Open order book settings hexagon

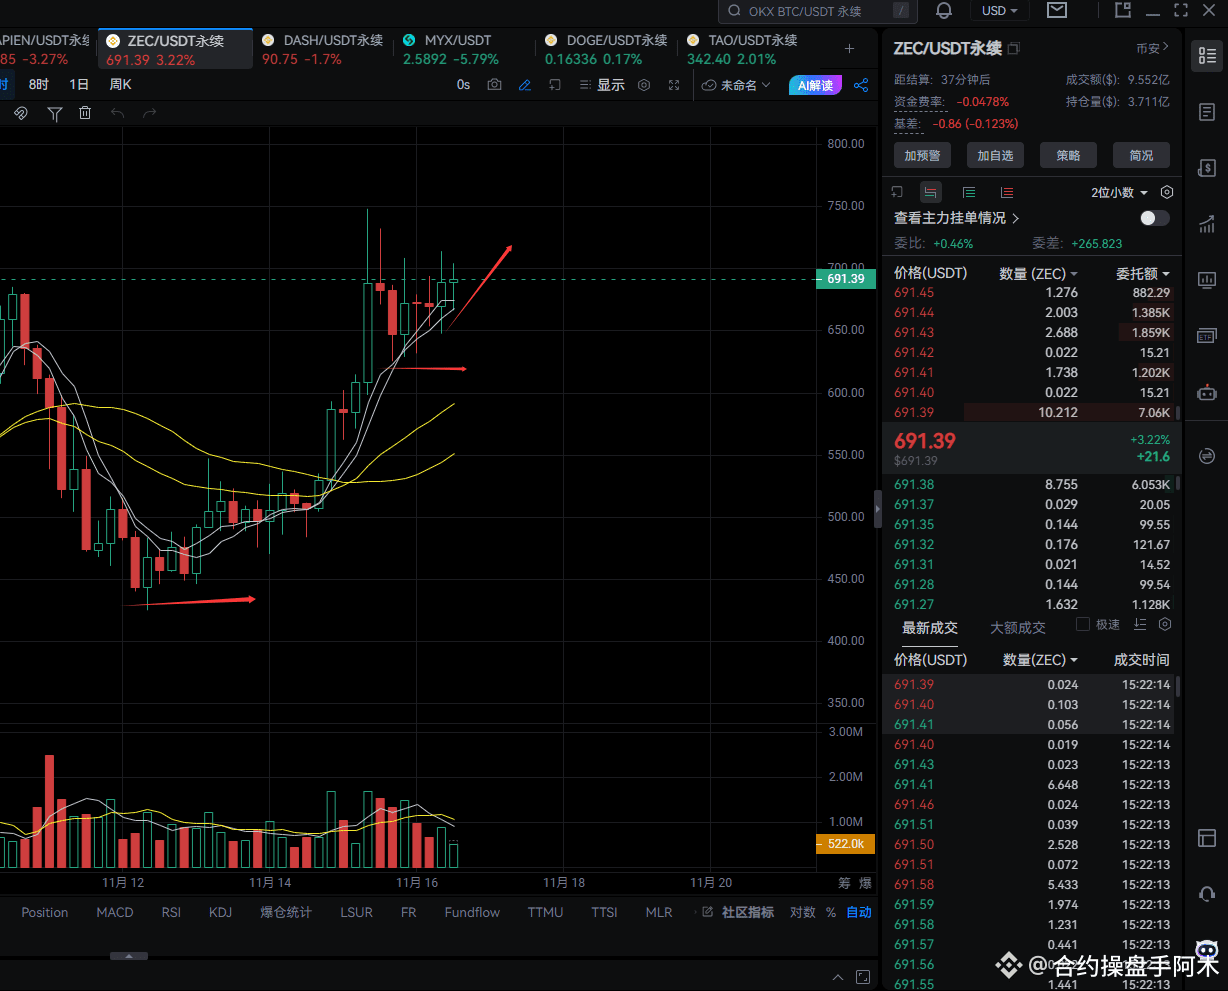click(1167, 192)
